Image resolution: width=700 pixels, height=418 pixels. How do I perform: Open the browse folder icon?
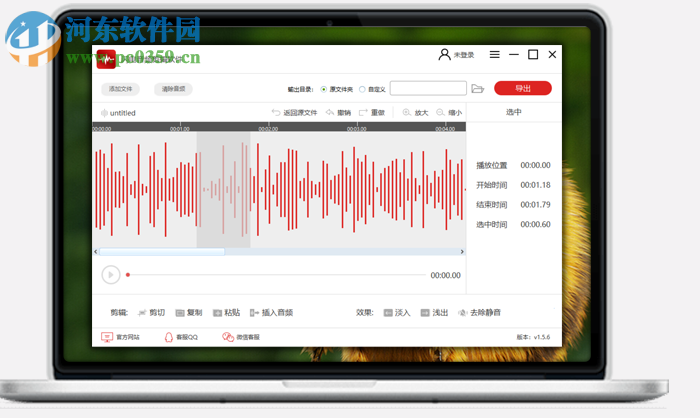click(478, 88)
